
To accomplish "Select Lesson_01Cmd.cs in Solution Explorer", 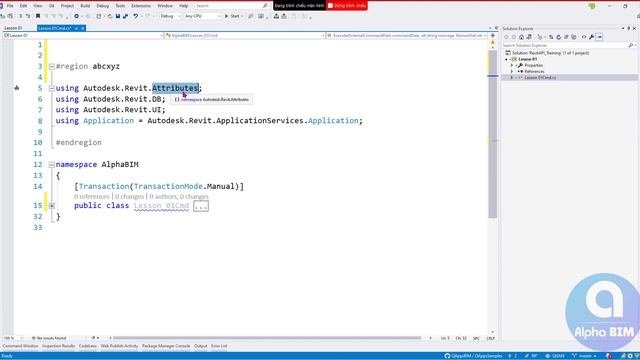I will (x=540, y=78).
